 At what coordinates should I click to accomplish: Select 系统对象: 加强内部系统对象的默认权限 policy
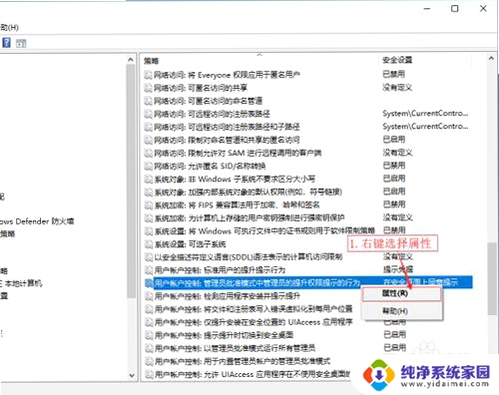point(248,192)
